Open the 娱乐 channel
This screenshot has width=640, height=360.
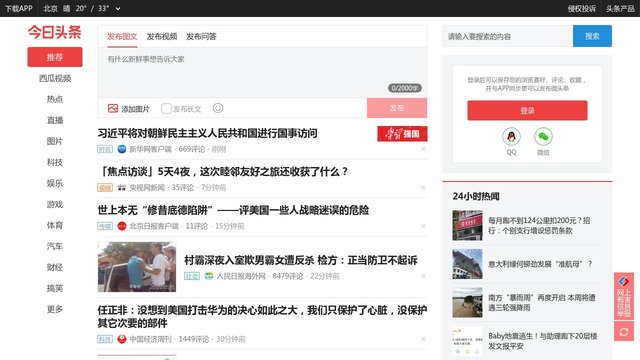(x=55, y=183)
